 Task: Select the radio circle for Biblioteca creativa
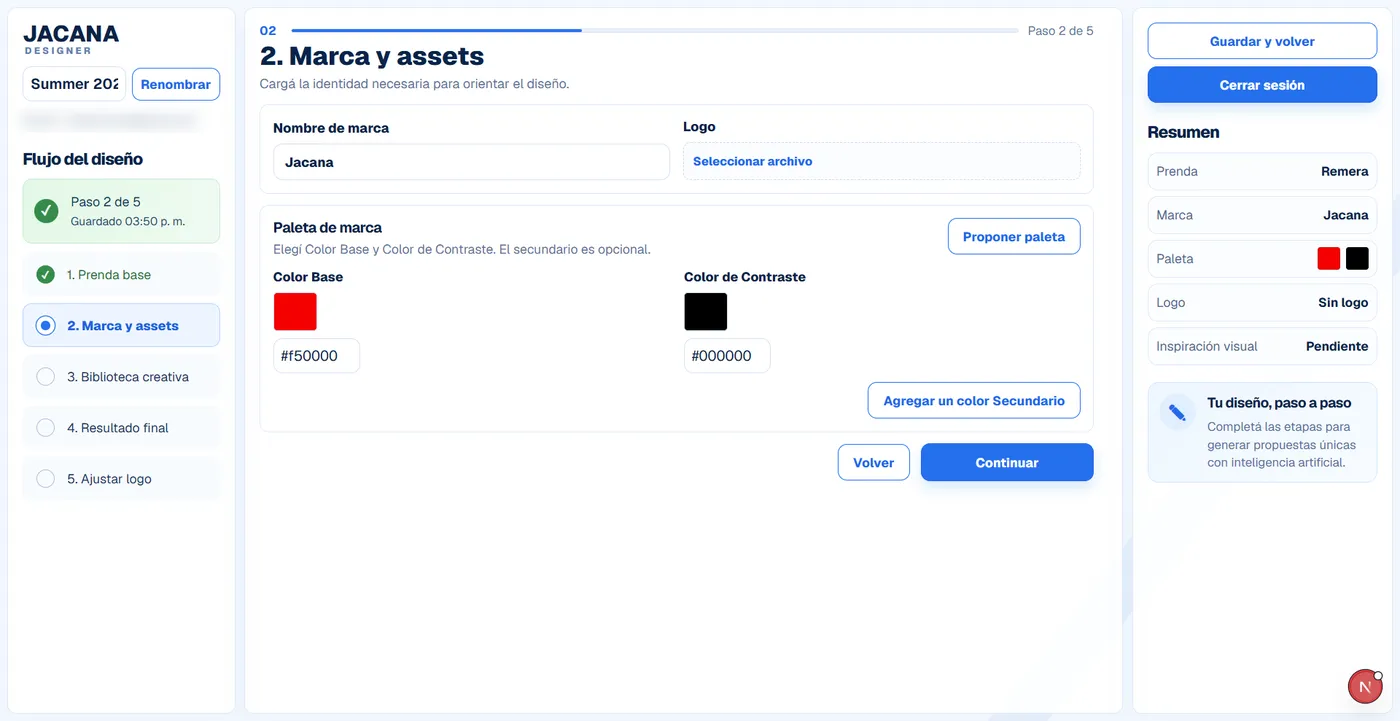[45, 376]
